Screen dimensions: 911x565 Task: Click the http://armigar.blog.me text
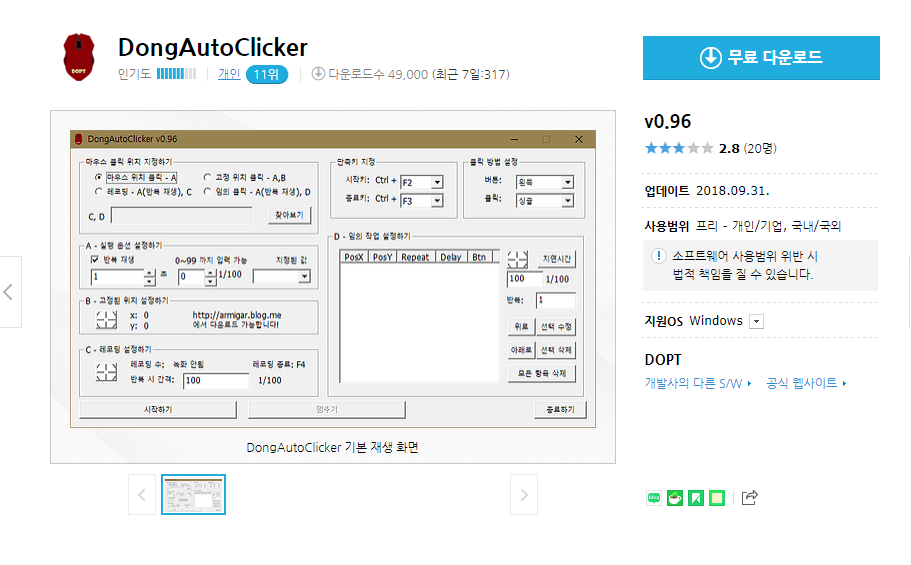click(237, 315)
